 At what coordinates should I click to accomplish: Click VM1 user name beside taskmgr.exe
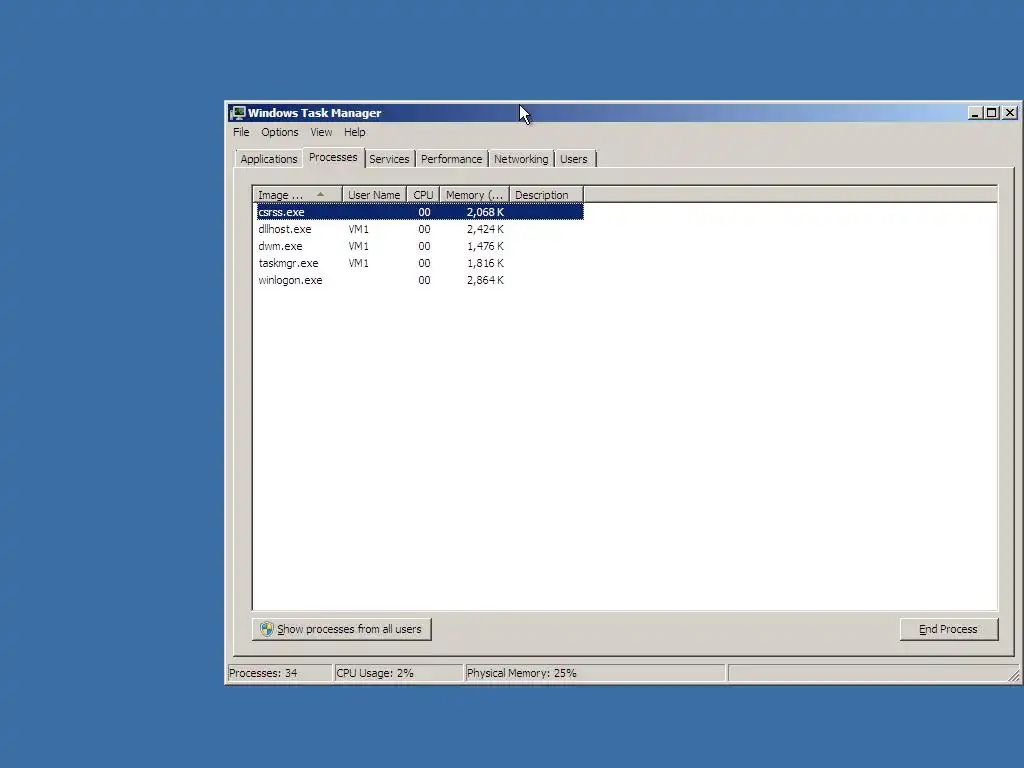tap(359, 263)
